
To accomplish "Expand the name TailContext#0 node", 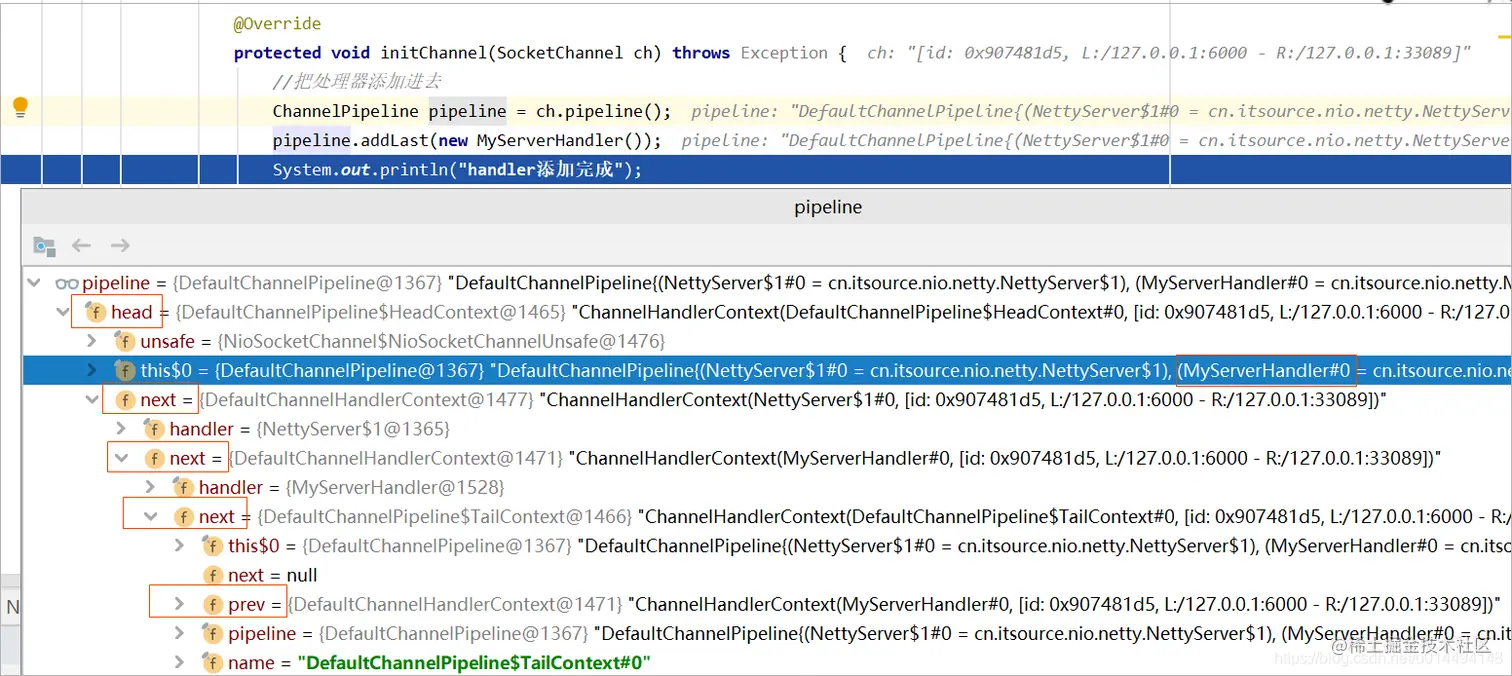I will (180, 662).
